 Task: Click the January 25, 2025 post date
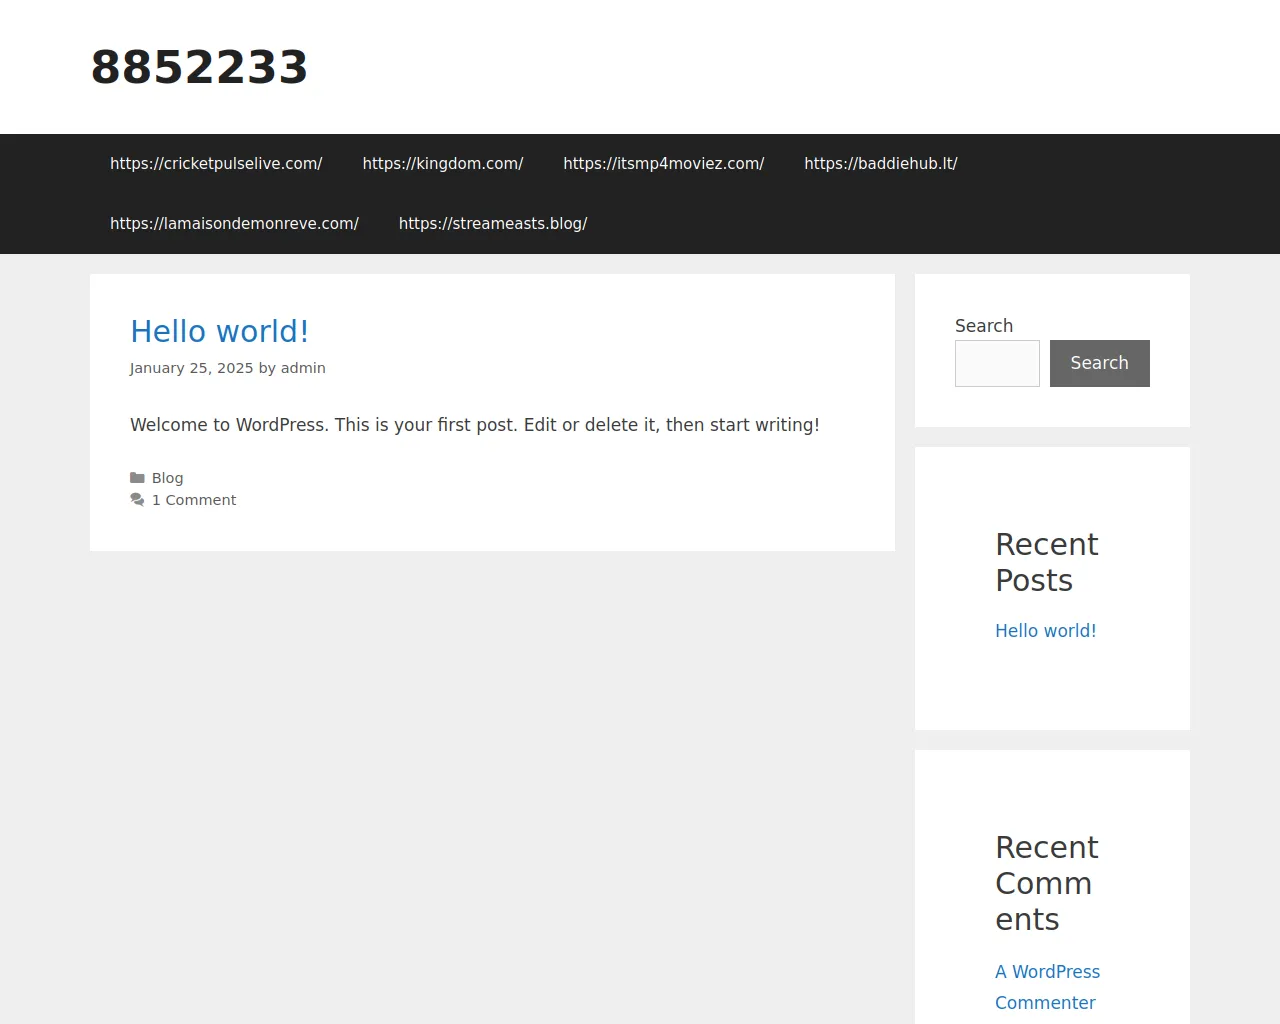coord(191,368)
